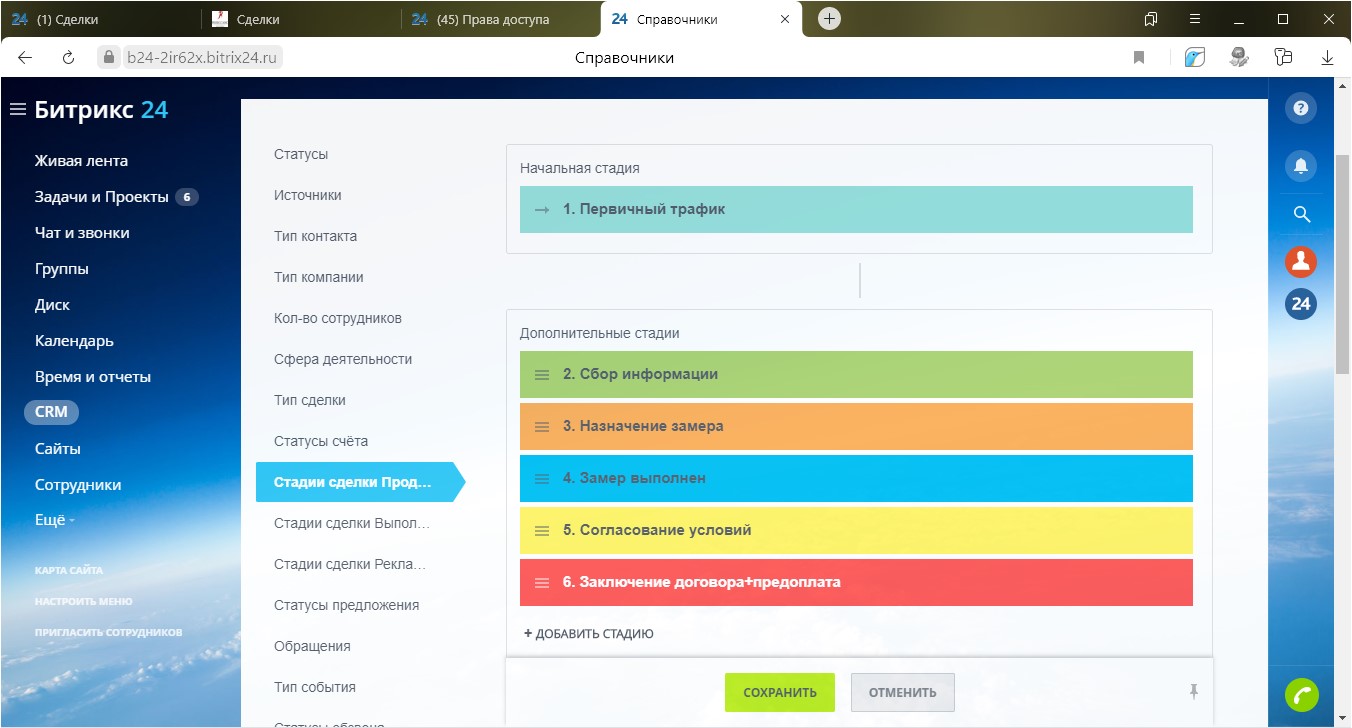Screen dimensions: 1352x728
Task: Click the round blue 24 icon
Action: [1301, 304]
